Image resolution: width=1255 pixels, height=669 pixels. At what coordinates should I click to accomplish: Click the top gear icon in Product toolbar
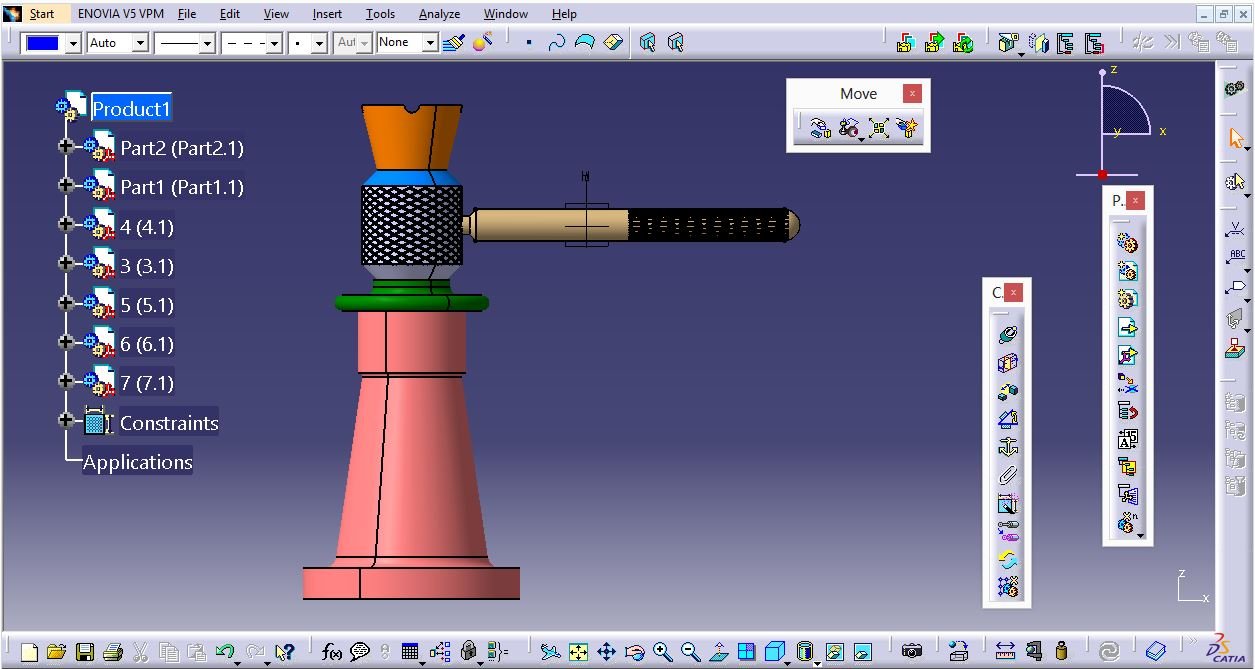pyautogui.click(x=1127, y=243)
